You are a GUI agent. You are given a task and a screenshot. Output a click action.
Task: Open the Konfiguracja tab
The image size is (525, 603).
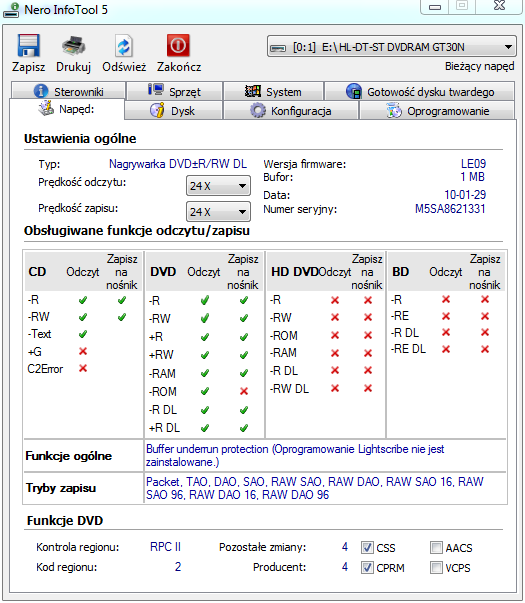coord(291,110)
